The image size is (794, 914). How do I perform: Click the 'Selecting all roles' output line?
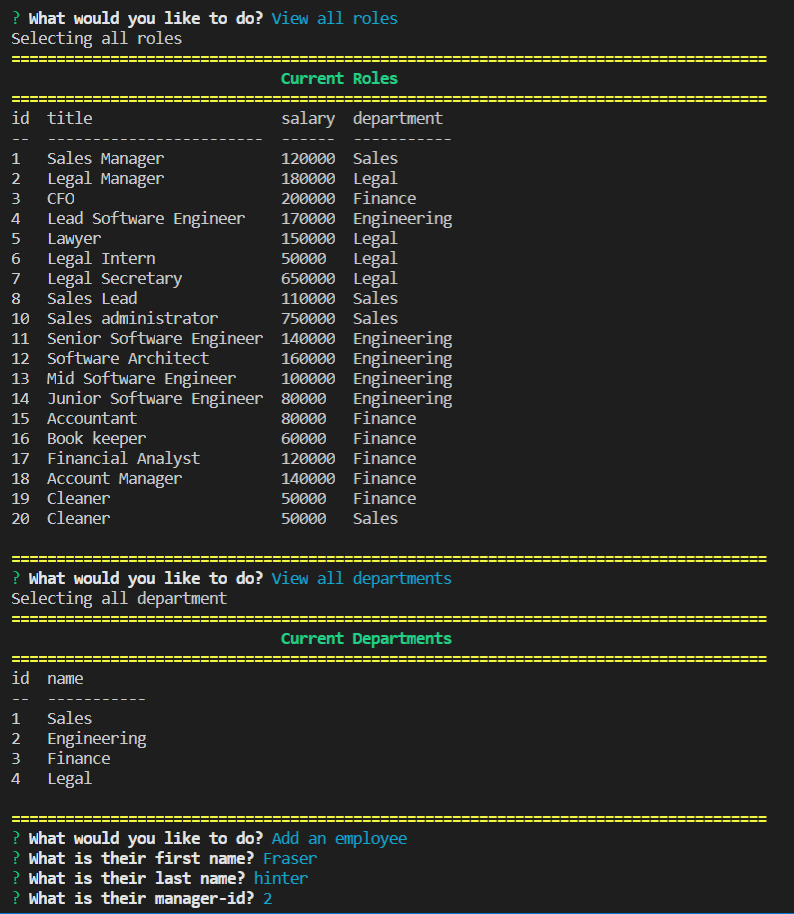click(x=97, y=39)
